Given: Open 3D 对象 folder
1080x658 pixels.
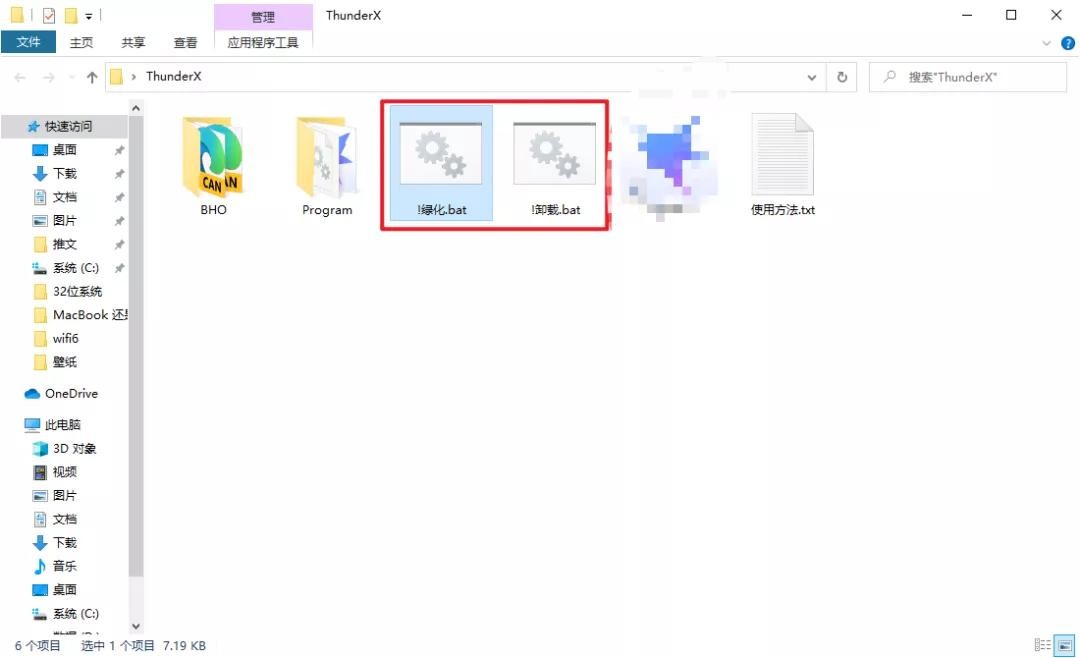Looking at the screenshot, I should [x=74, y=449].
